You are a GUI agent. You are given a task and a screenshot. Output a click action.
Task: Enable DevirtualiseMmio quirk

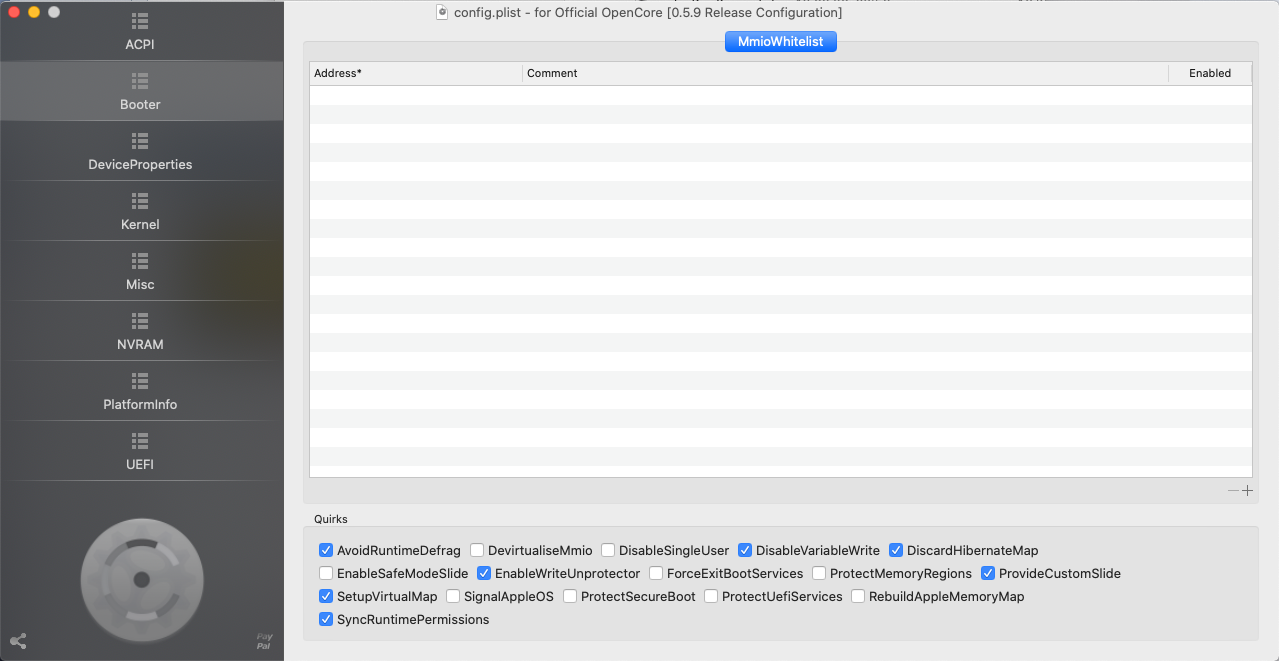tap(477, 550)
